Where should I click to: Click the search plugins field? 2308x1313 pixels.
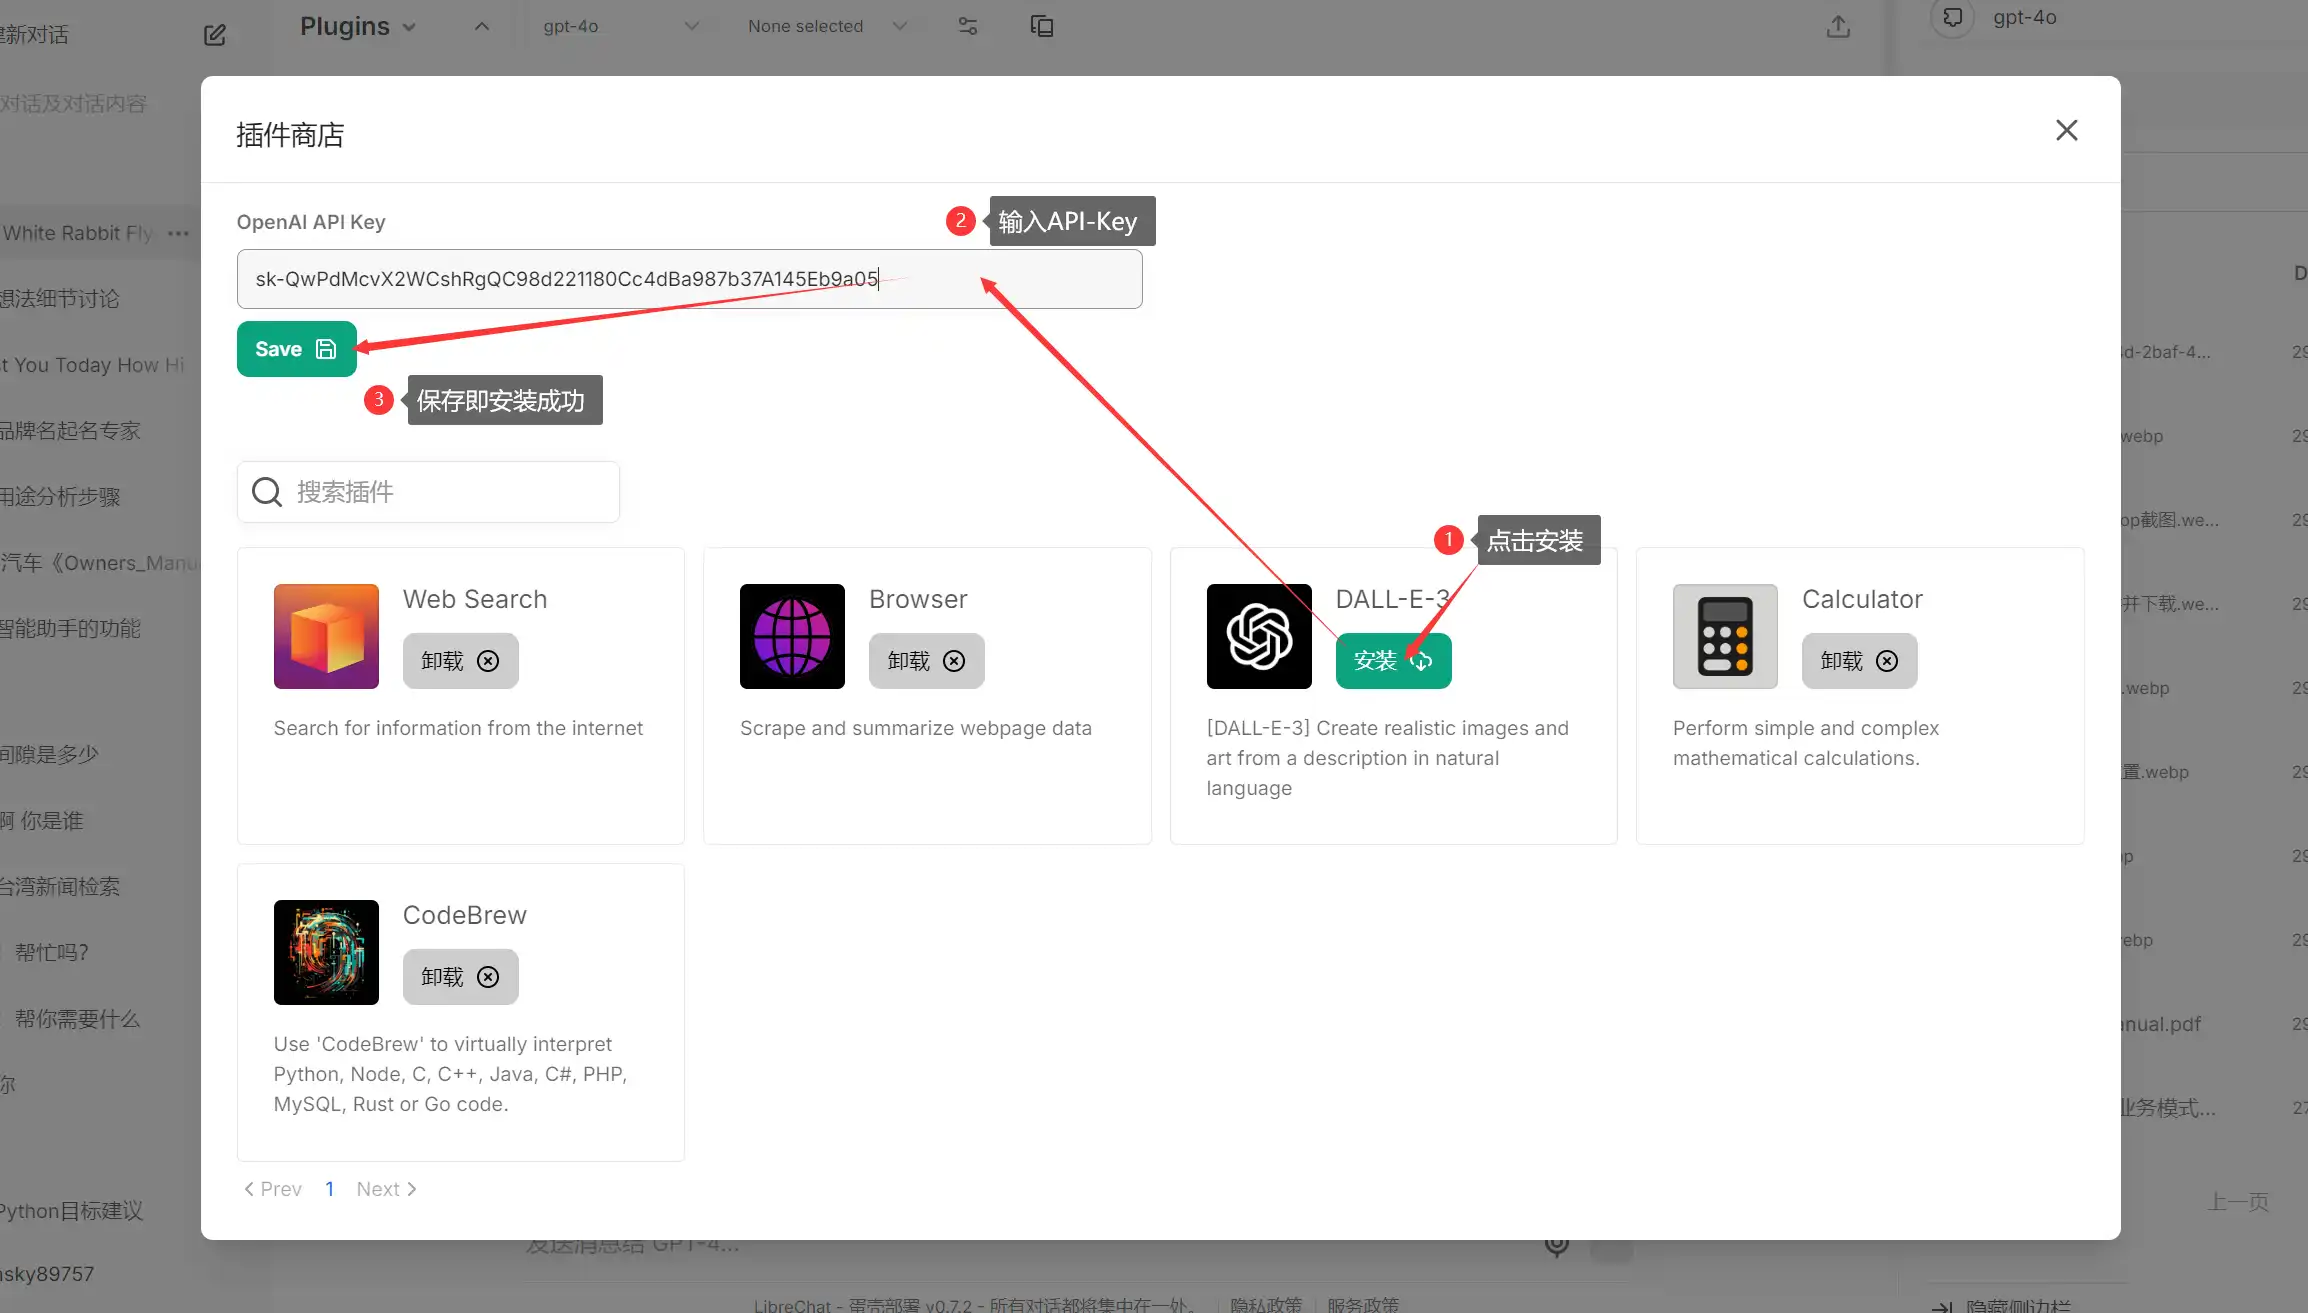click(428, 492)
